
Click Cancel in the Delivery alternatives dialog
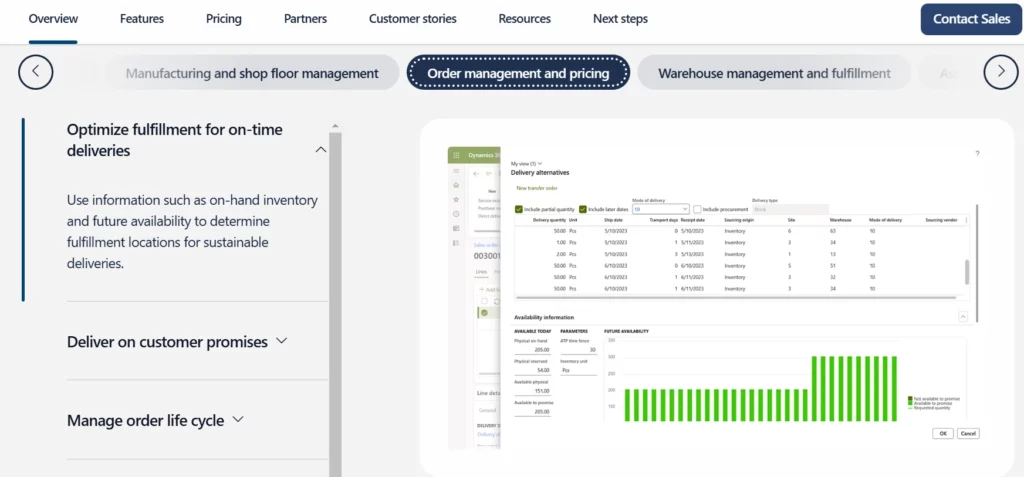pos(968,433)
